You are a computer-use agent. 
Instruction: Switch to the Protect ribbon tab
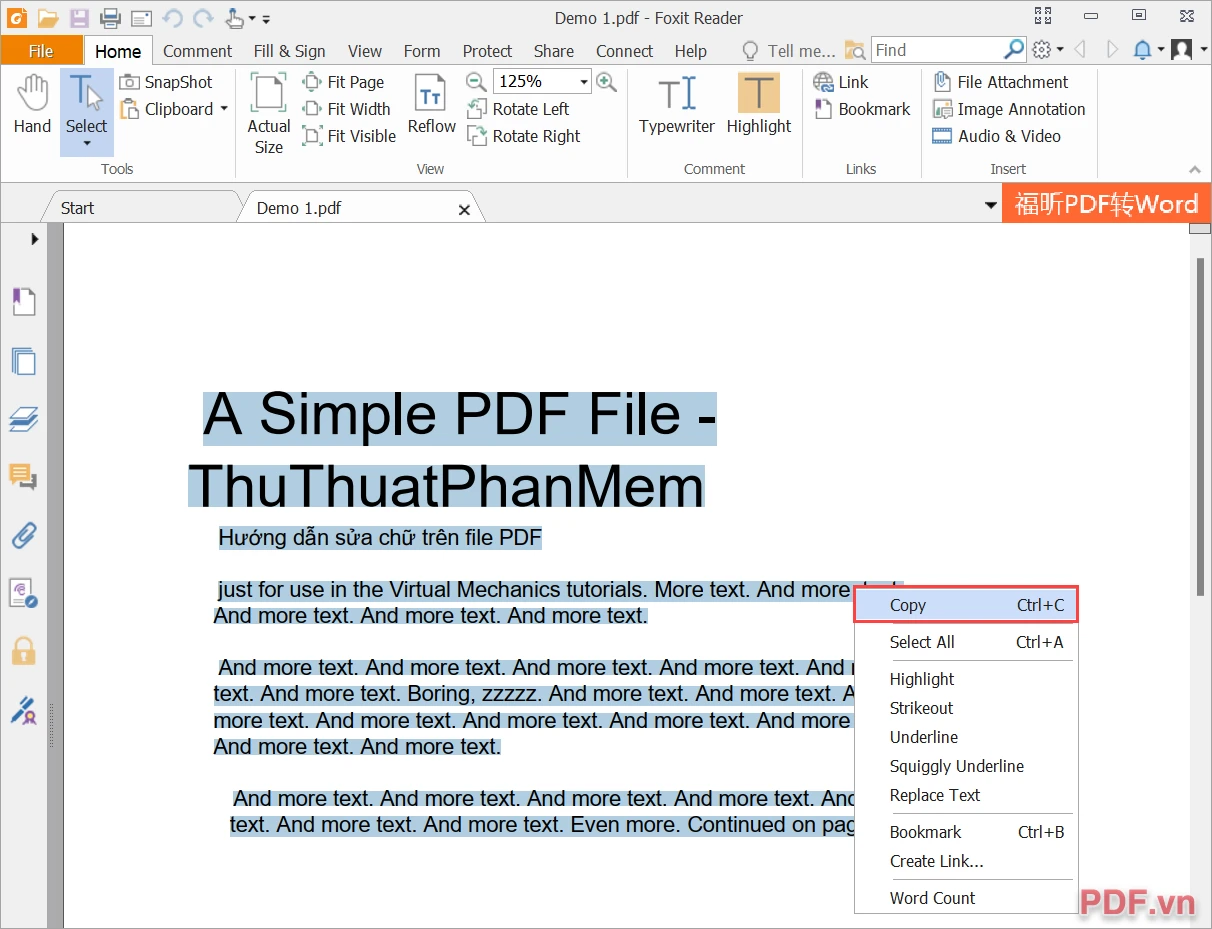click(x=487, y=51)
